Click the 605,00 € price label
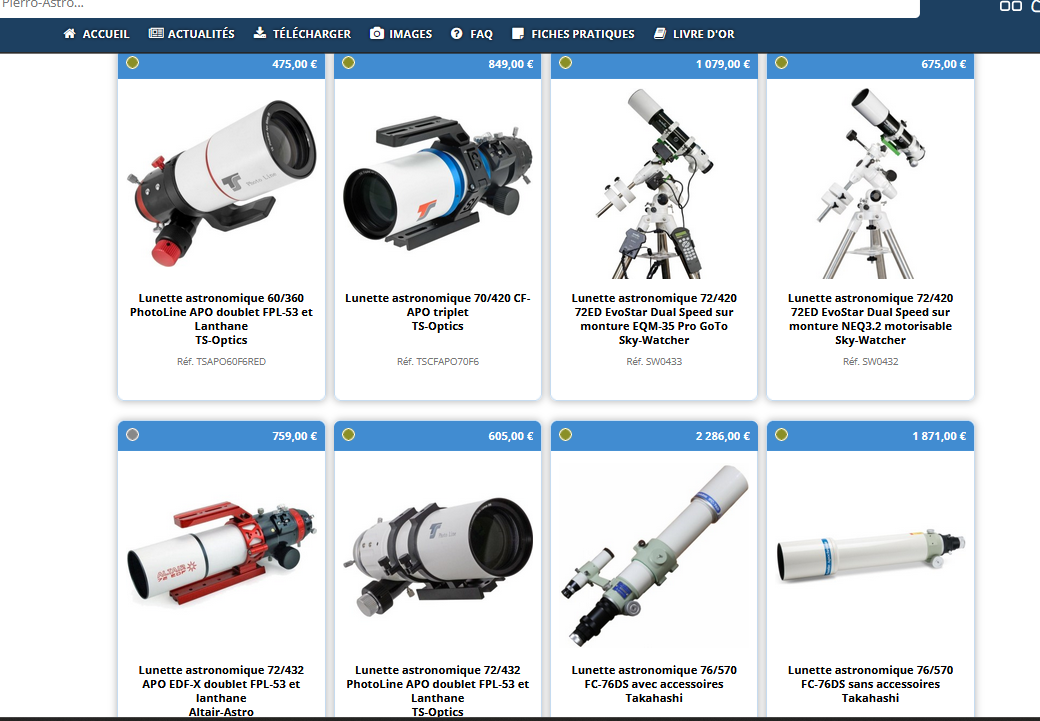Screen dimensions: 1040x721 click(x=511, y=436)
